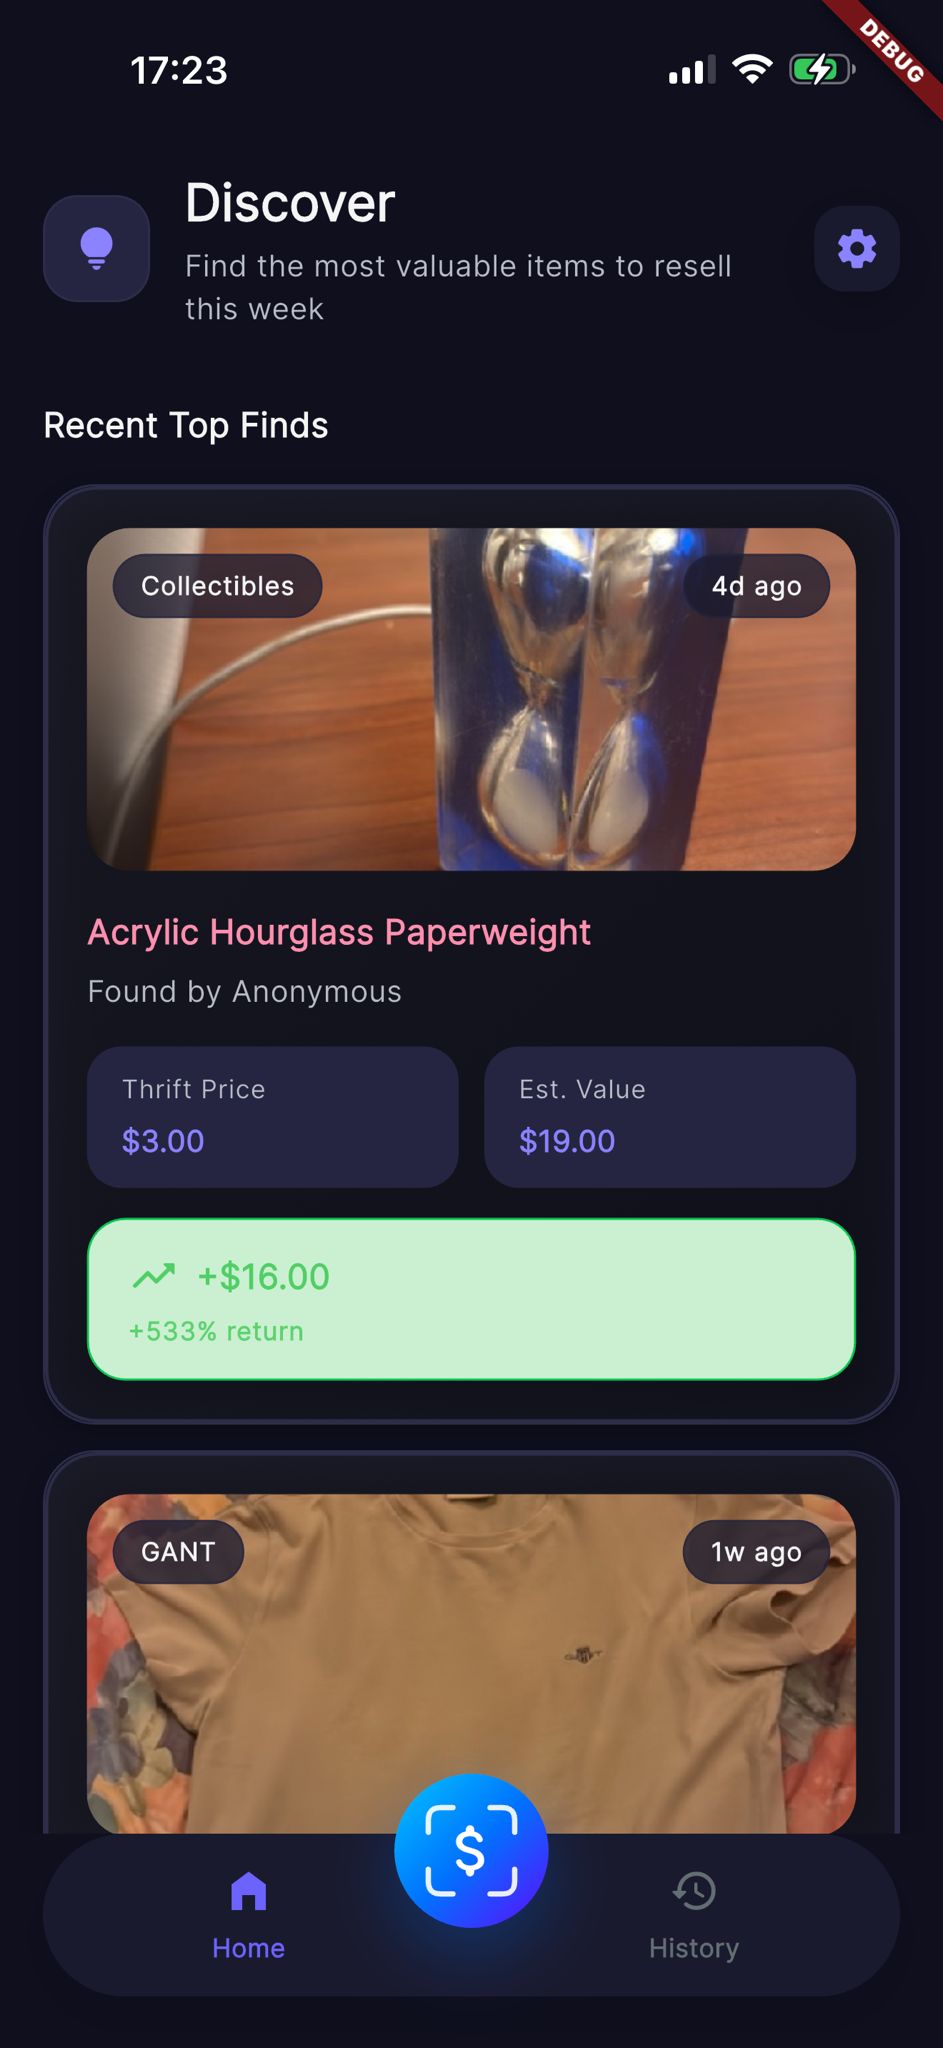Switch to the Home tab label
Image resolution: width=943 pixels, height=2048 pixels.
[x=248, y=1948]
